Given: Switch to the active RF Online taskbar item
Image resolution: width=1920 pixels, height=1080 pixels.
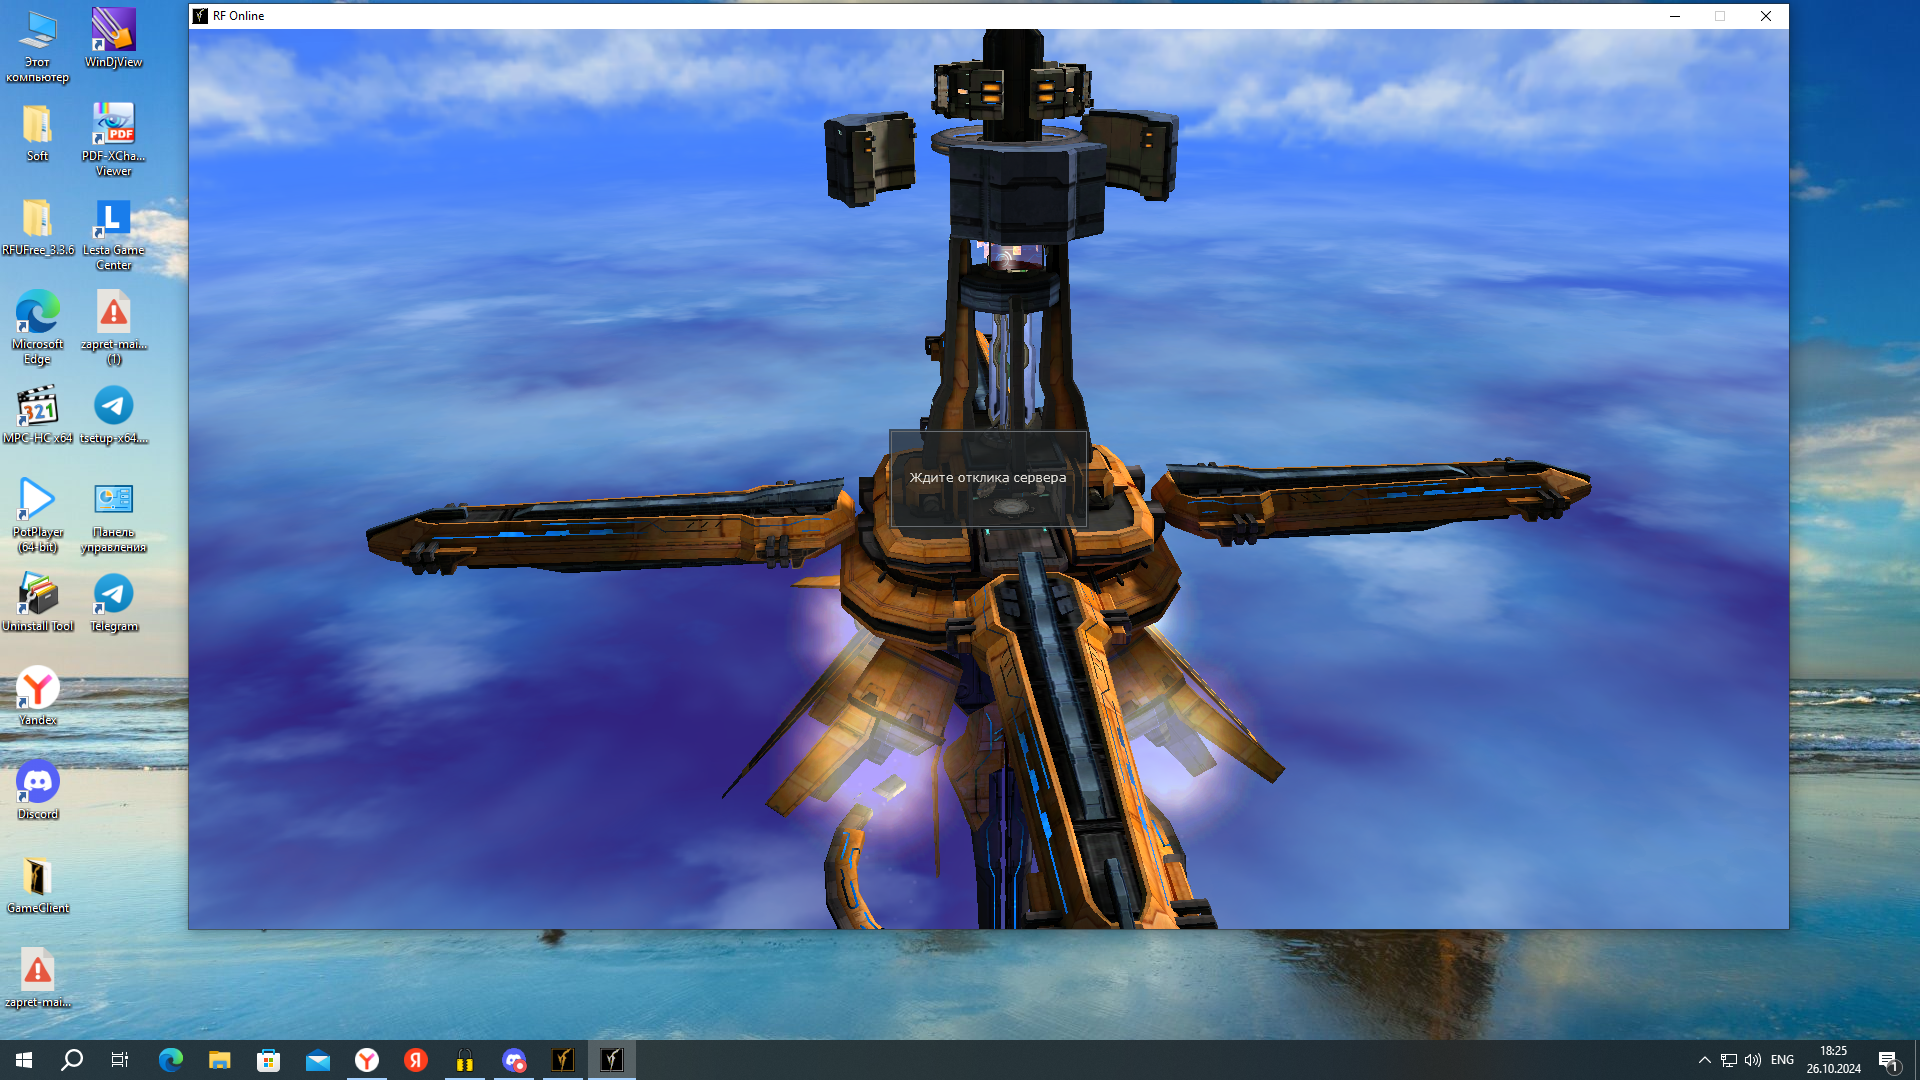Looking at the screenshot, I should (x=612, y=1060).
